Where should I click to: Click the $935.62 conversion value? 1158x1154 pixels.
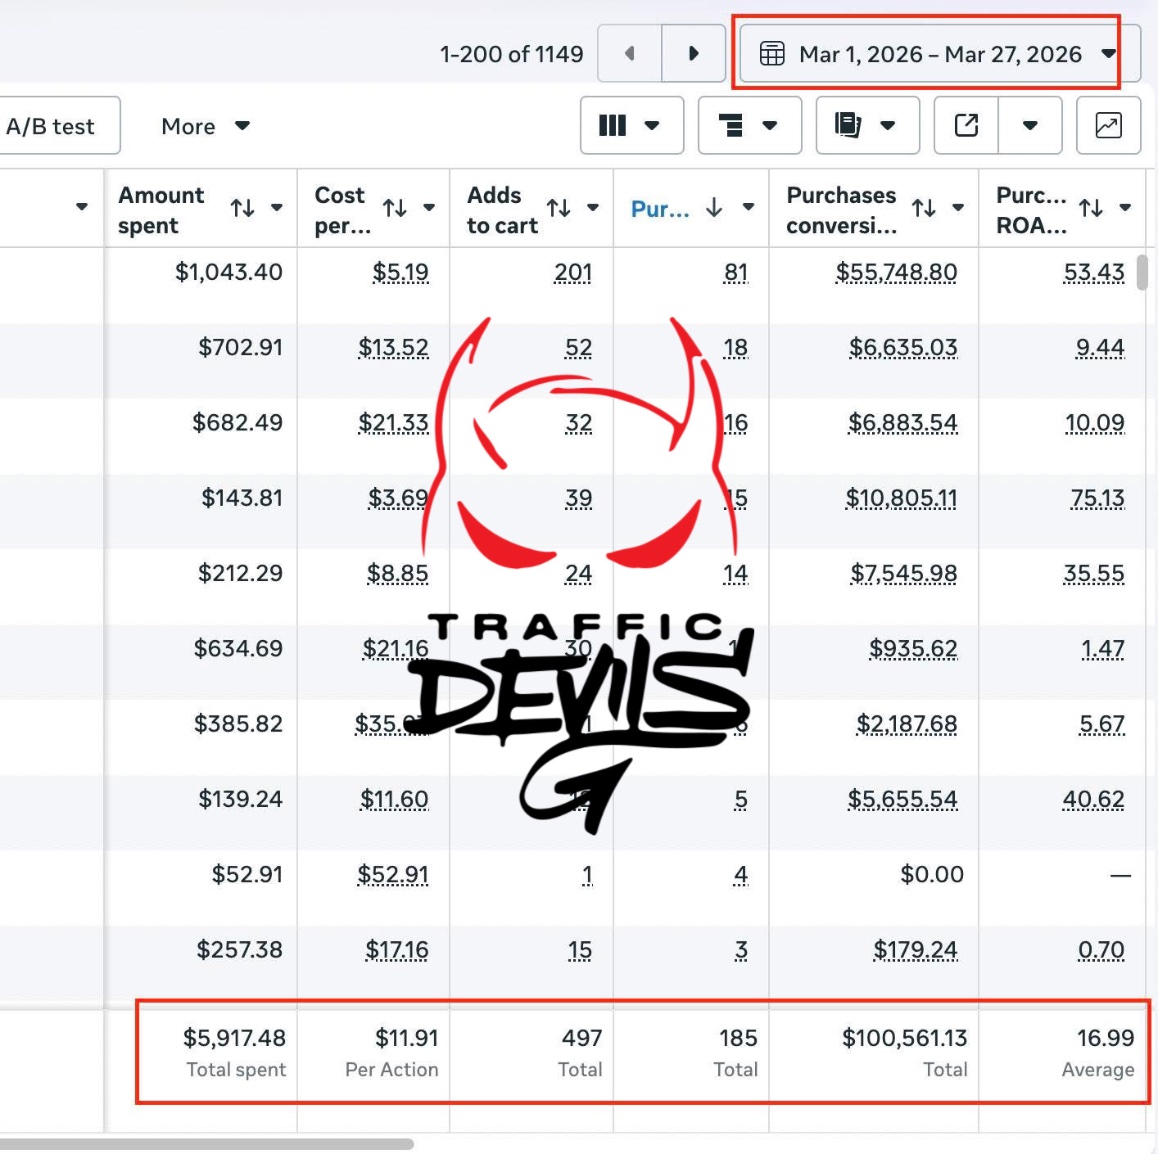[x=913, y=649]
